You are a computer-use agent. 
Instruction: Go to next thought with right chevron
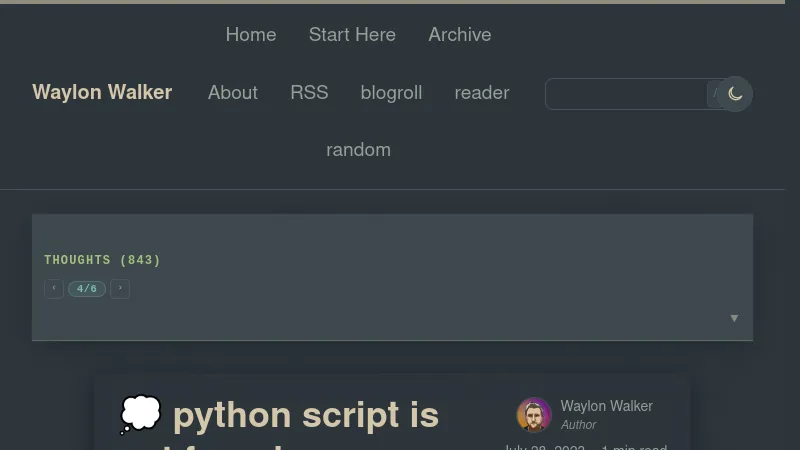pos(120,289)
